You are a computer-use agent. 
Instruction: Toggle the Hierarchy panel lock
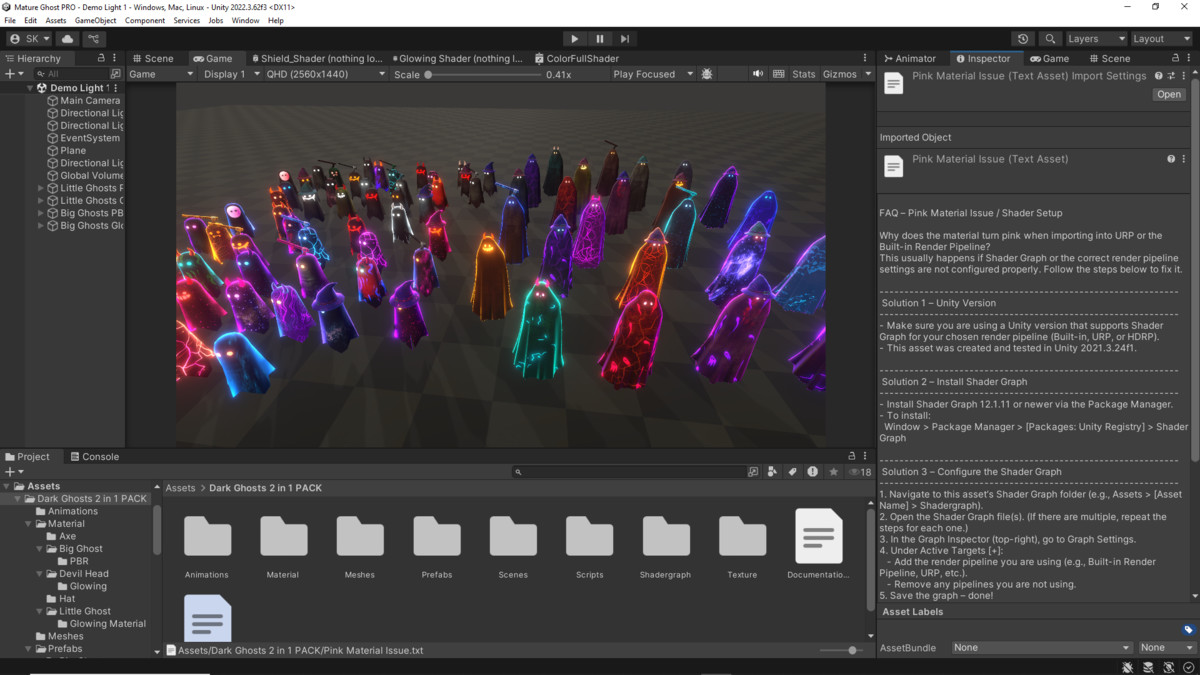pyautogui.click(x=101, y=58)
